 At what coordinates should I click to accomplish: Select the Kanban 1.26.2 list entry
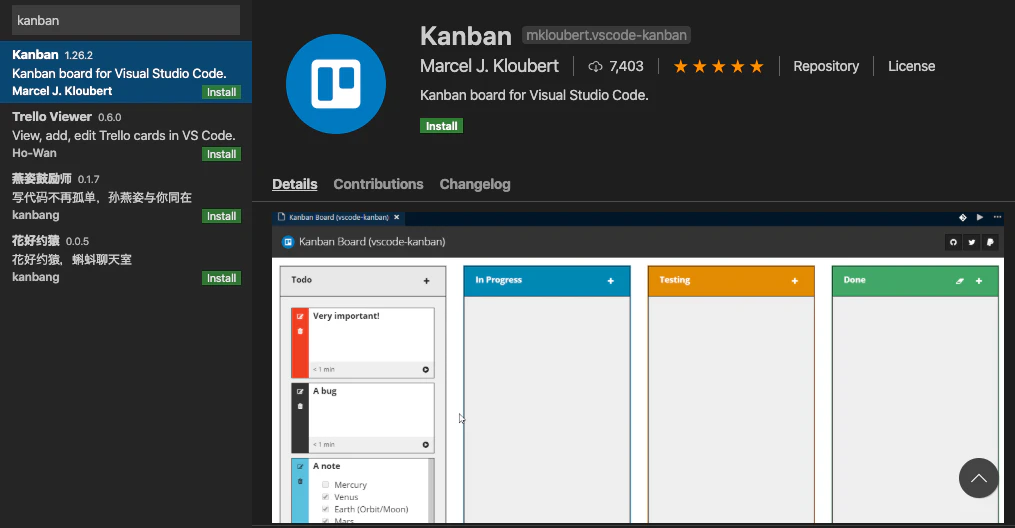point(126,72)
